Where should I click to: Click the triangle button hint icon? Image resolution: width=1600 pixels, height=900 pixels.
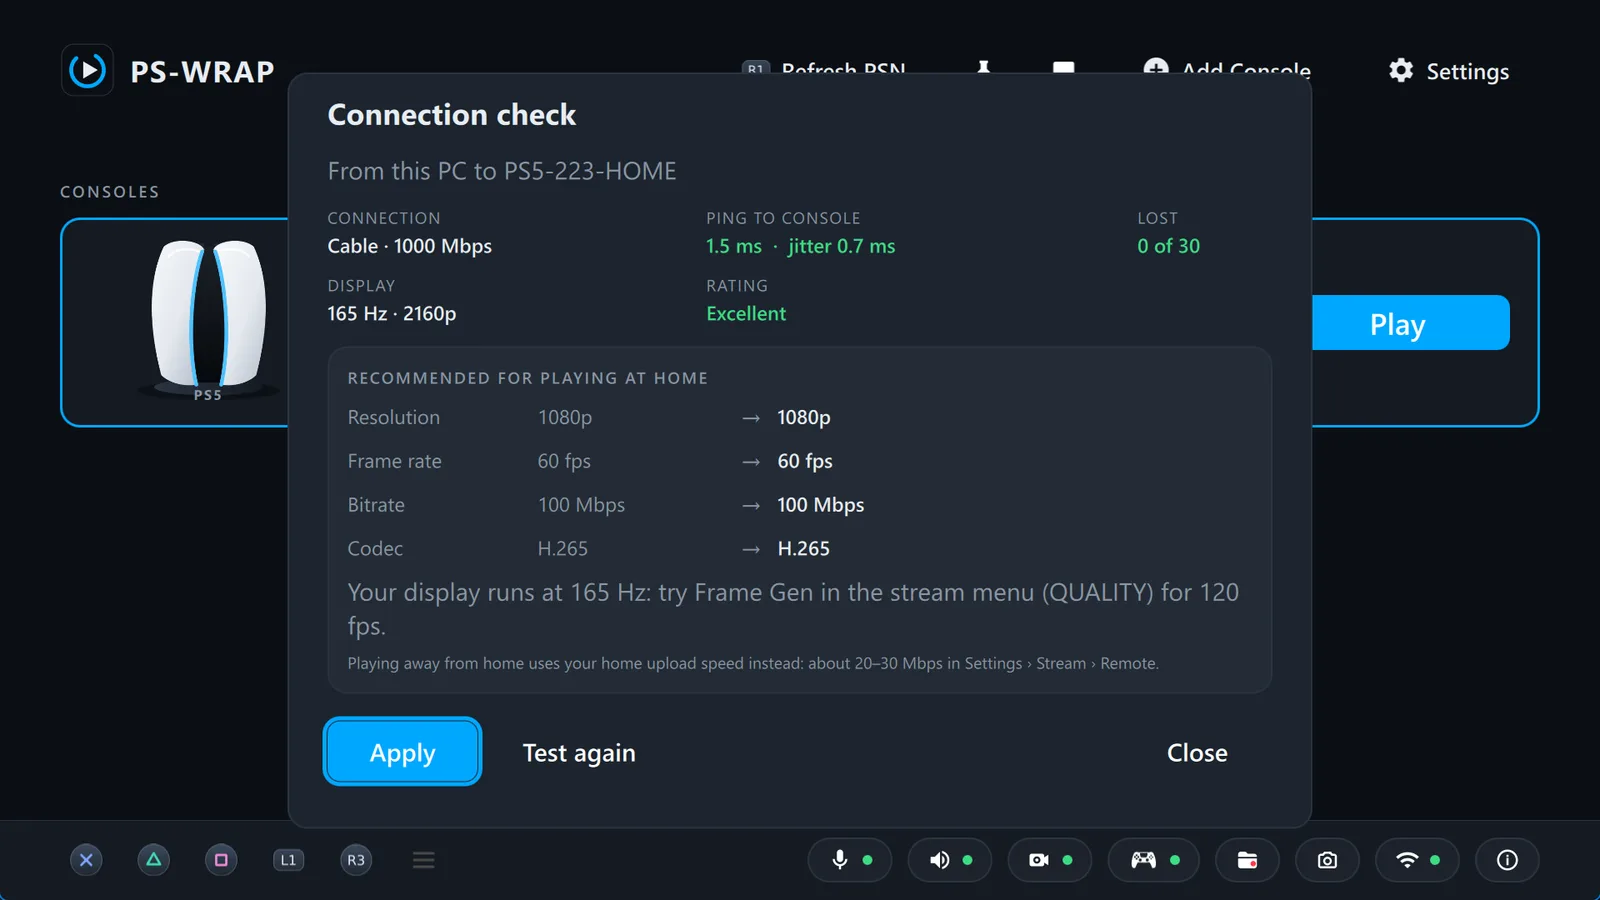click(x=153, y=860)
